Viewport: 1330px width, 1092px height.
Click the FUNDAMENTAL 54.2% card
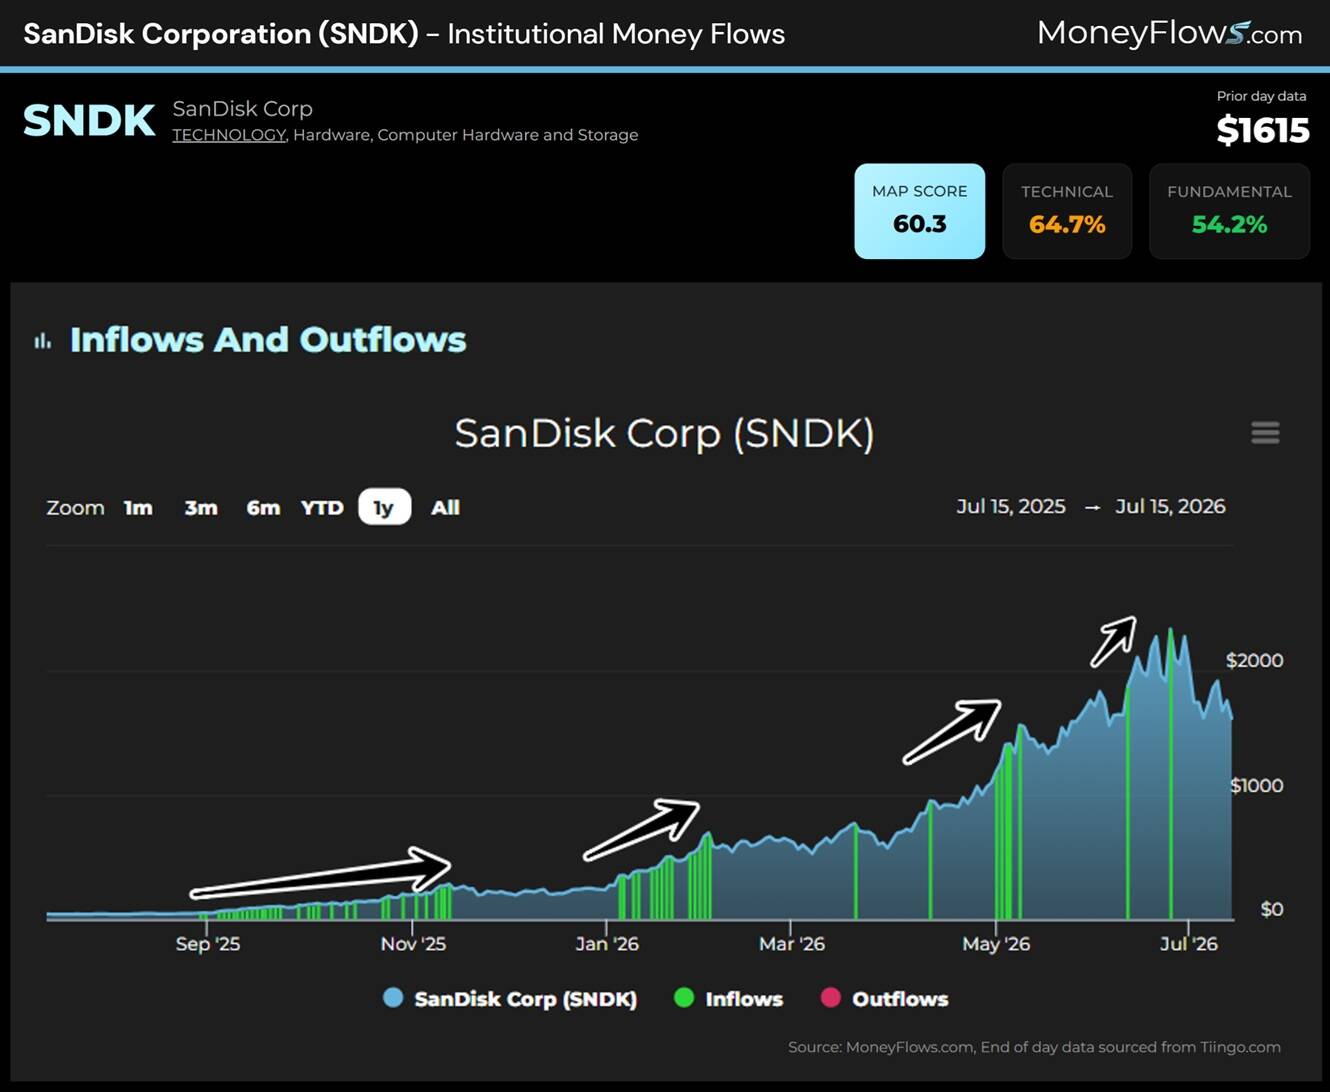1229,211
